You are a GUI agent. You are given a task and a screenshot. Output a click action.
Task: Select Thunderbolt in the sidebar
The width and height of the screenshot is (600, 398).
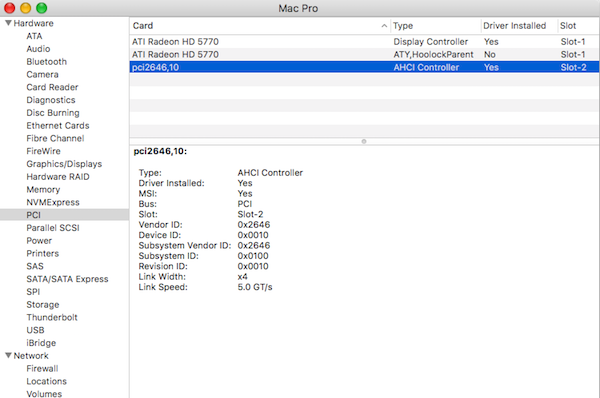[x=52, y=317]
